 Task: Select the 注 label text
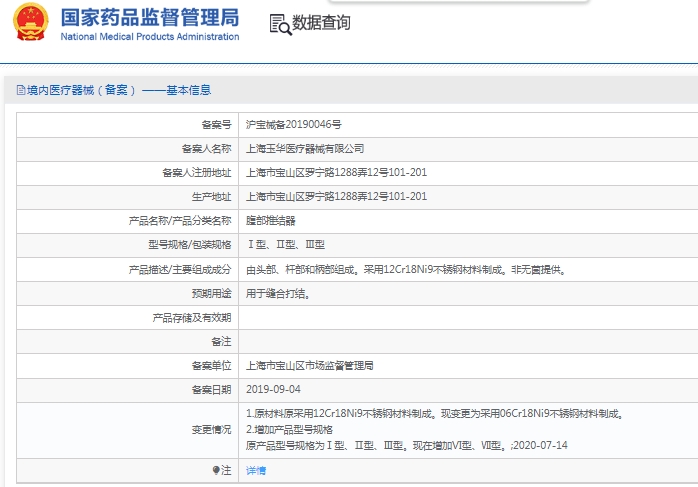click(x=226, y=471)
